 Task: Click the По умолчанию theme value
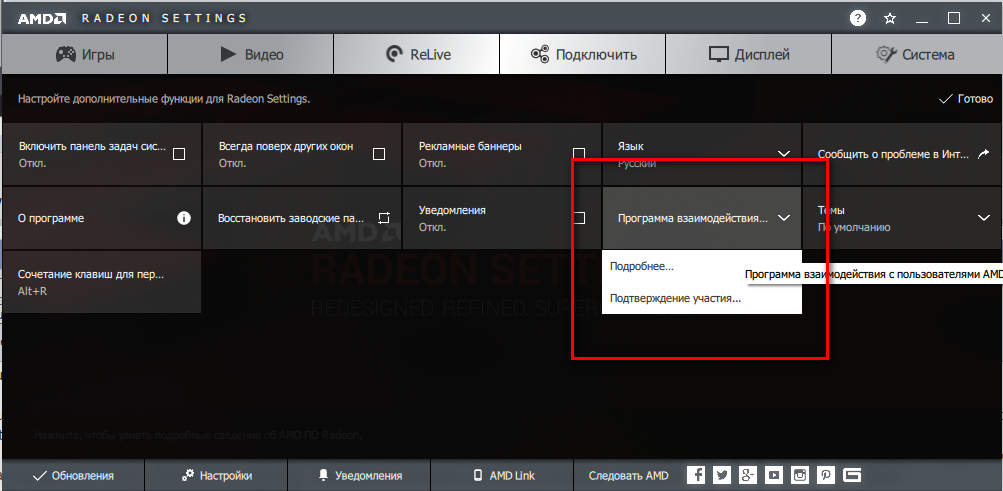point(853,228)
